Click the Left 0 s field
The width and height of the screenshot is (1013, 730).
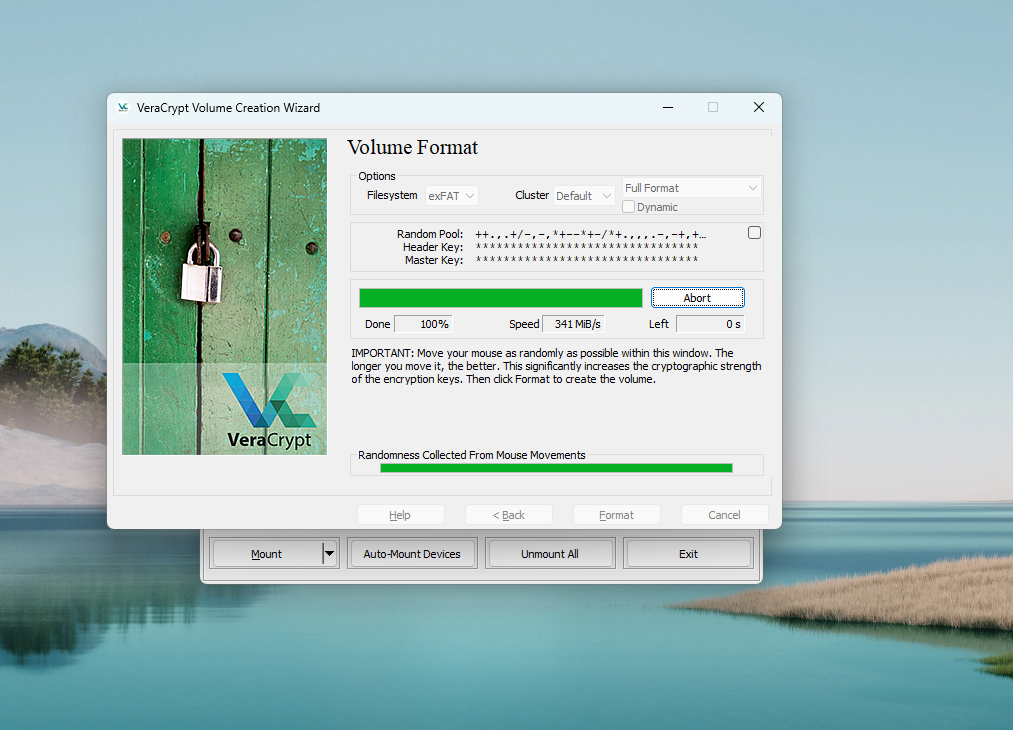(710, 324)
